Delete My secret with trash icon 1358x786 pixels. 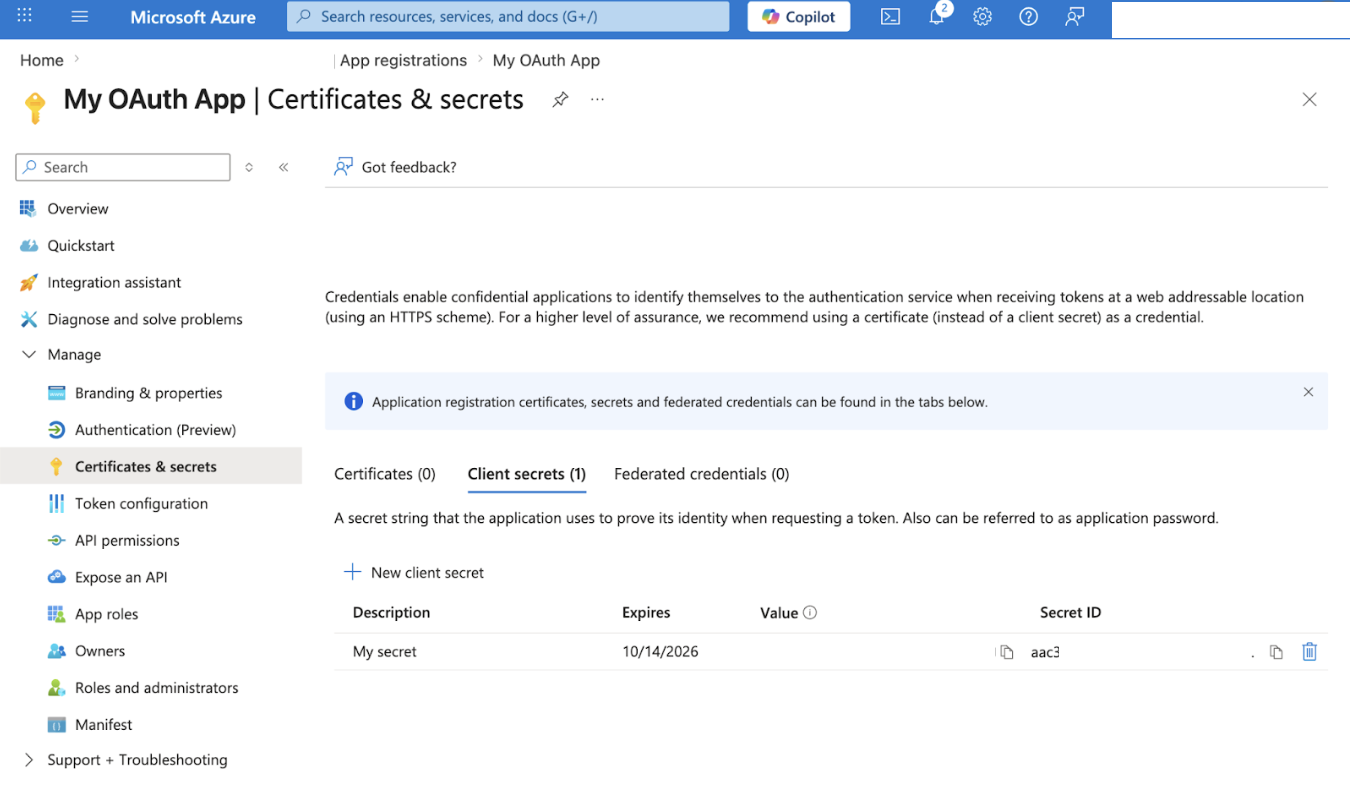(x=1309, y=652)
